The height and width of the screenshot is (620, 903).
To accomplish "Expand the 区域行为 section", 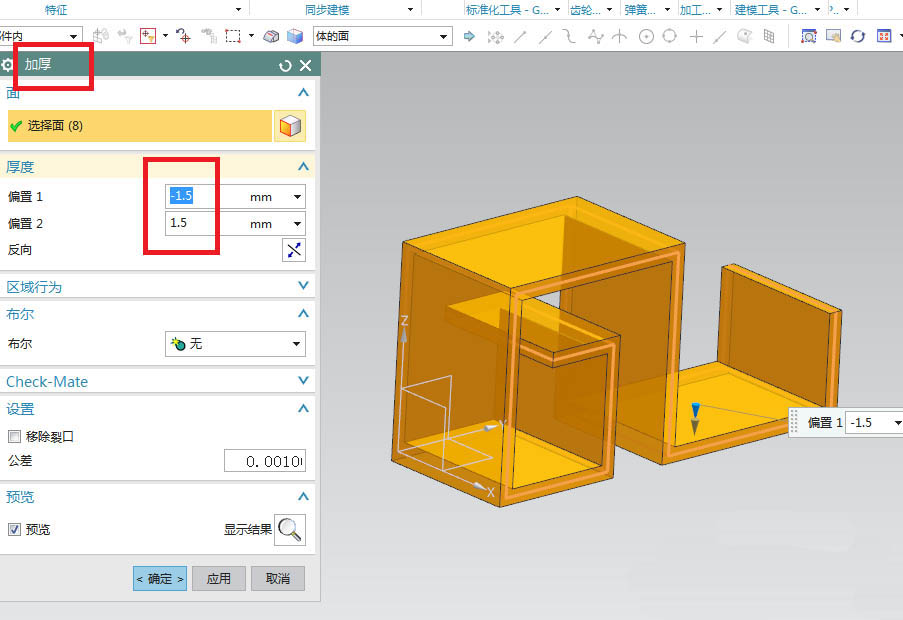I will pyautogui.click(x=303, y=286).
